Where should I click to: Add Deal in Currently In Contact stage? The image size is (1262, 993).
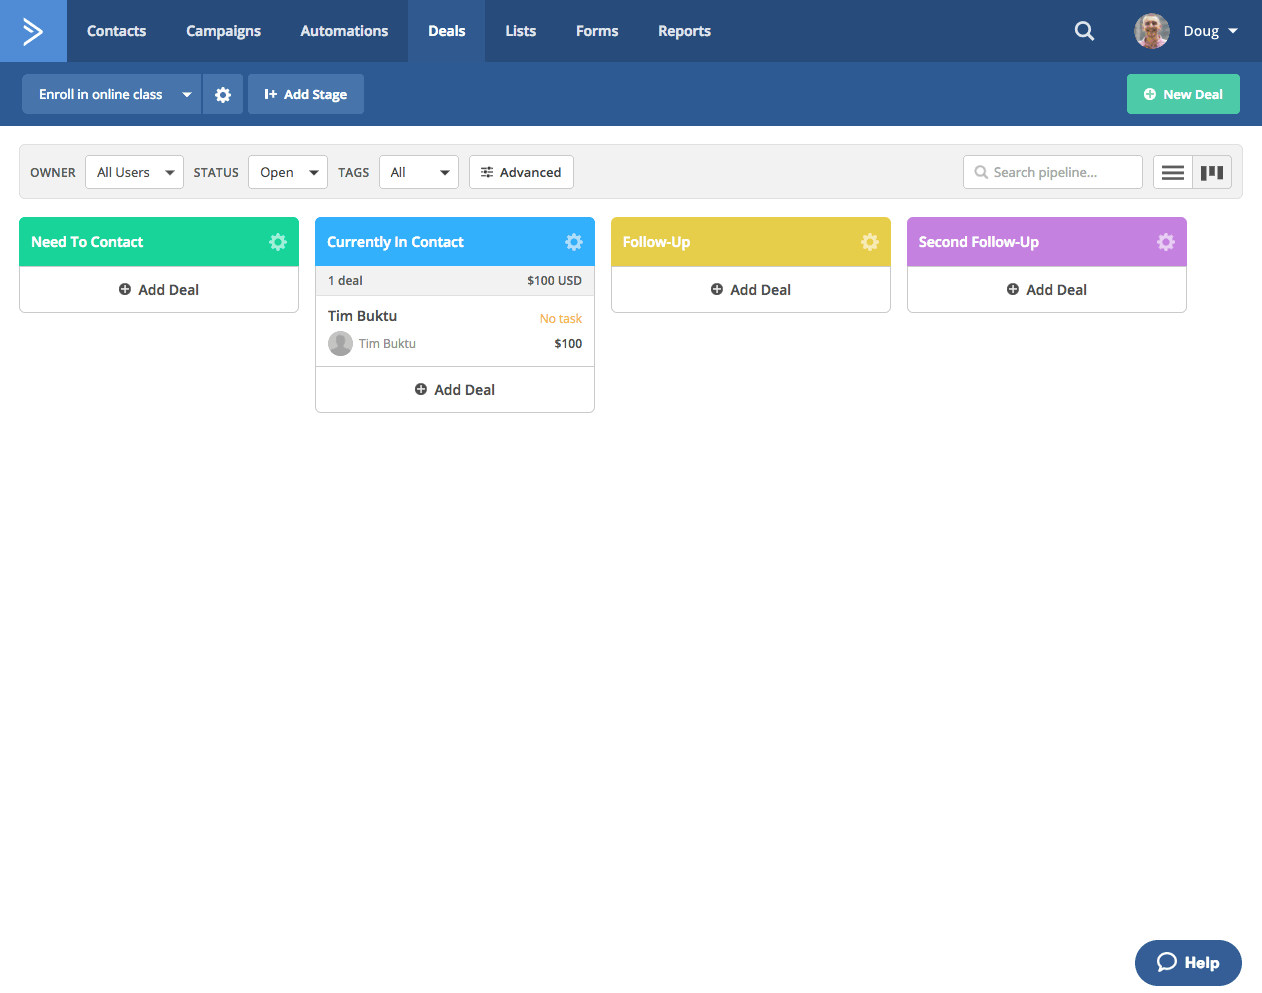coord(455,390)
